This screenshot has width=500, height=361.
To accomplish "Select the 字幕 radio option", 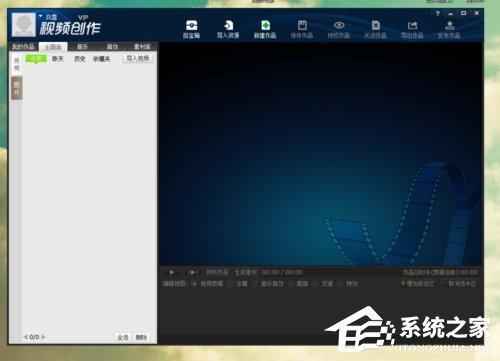I will [238, 284].
